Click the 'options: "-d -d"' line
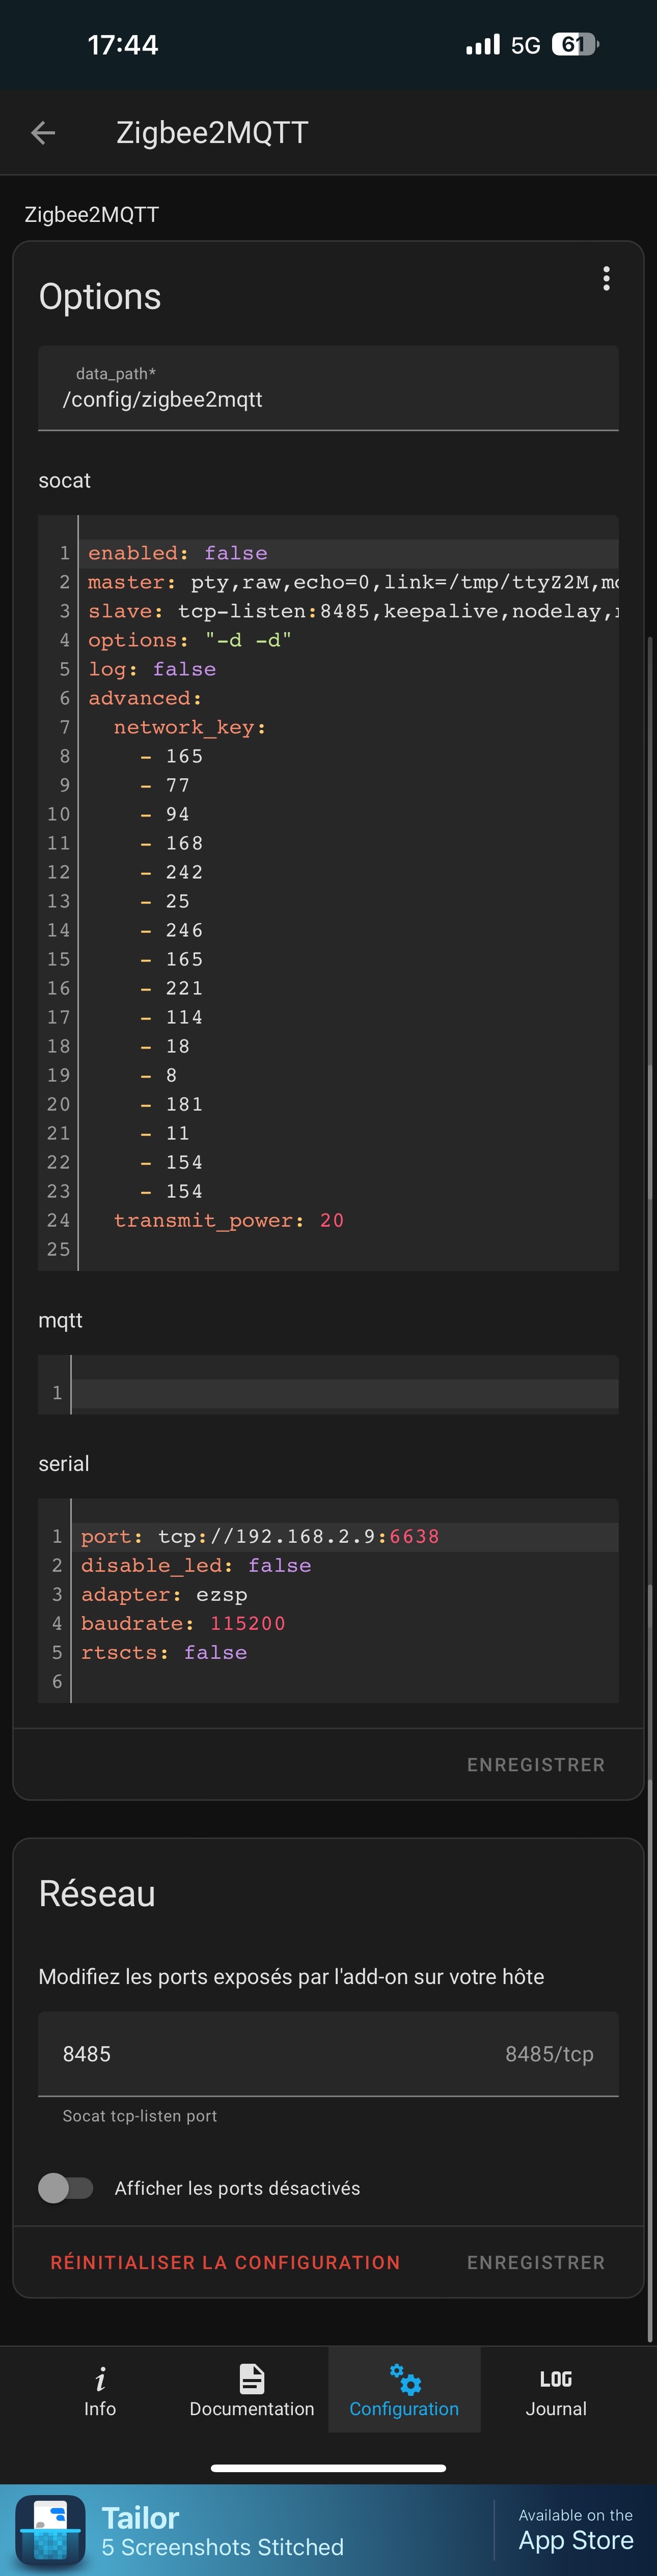Viewport: 657px width, 2576px height. (x=190, y=640)
